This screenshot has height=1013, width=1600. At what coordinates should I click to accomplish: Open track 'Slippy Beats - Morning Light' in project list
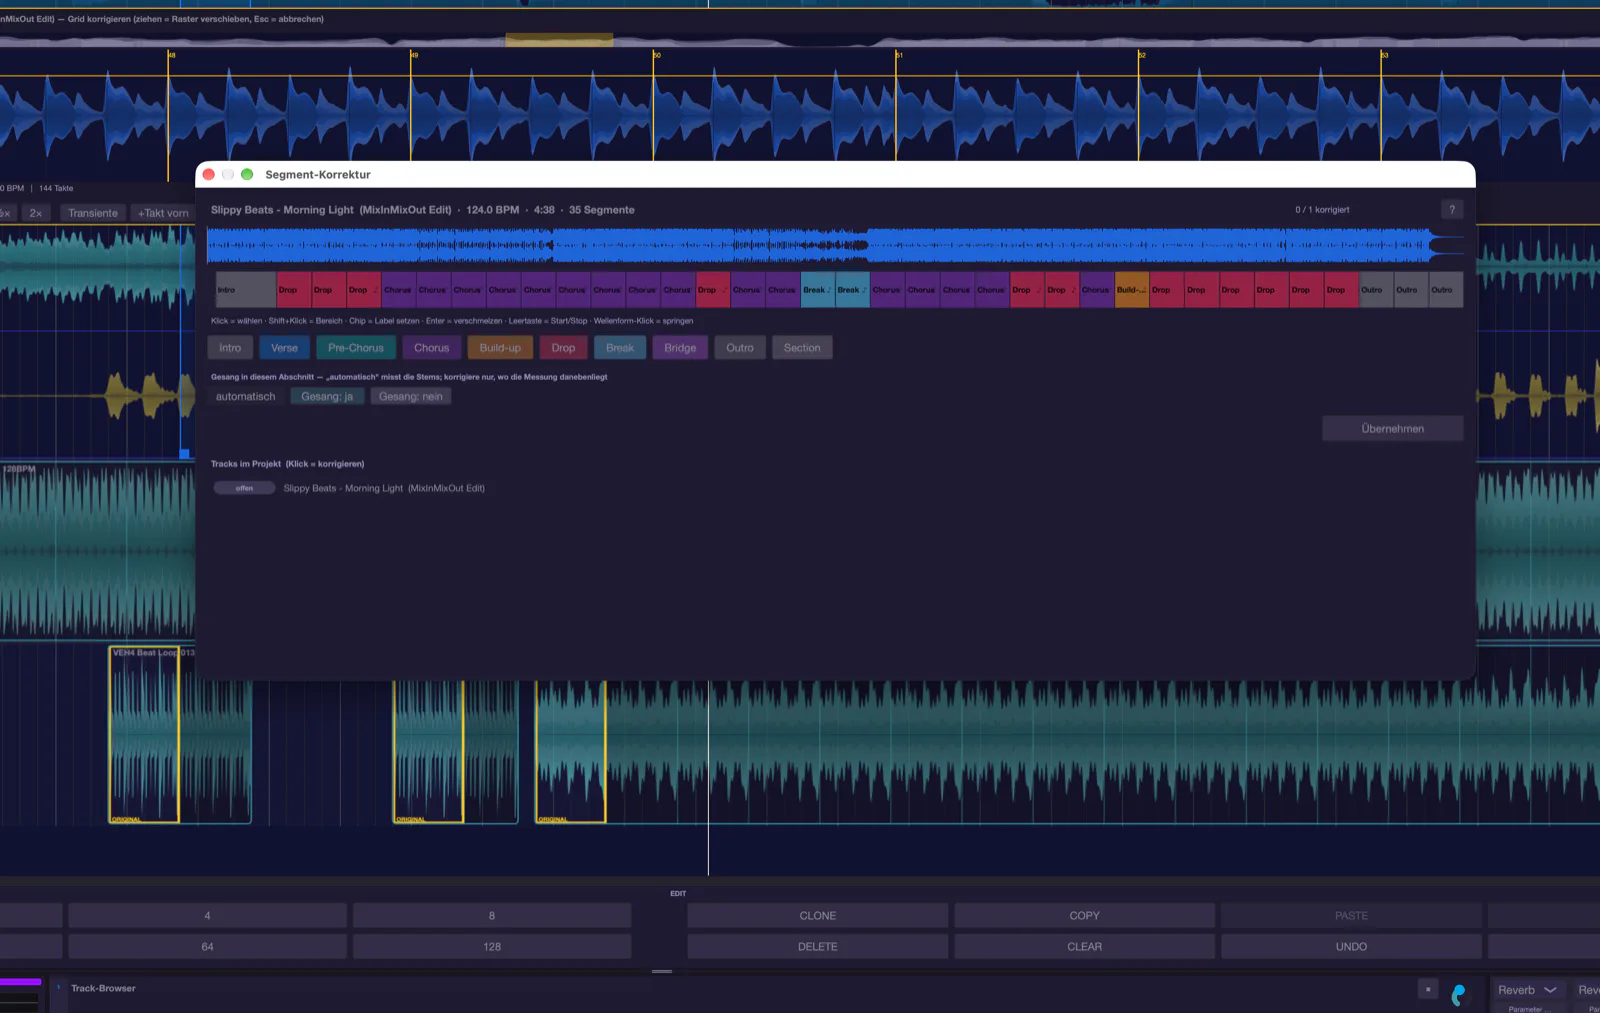(x=384, y=488)
